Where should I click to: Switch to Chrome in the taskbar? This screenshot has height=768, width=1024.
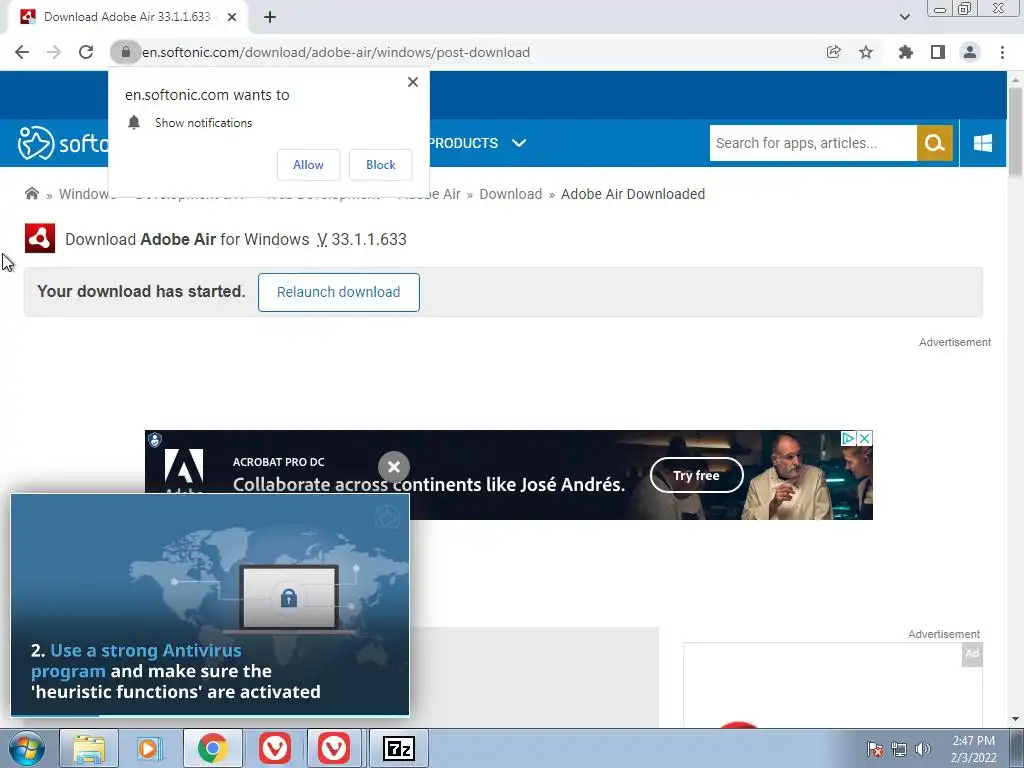(212, 748)
